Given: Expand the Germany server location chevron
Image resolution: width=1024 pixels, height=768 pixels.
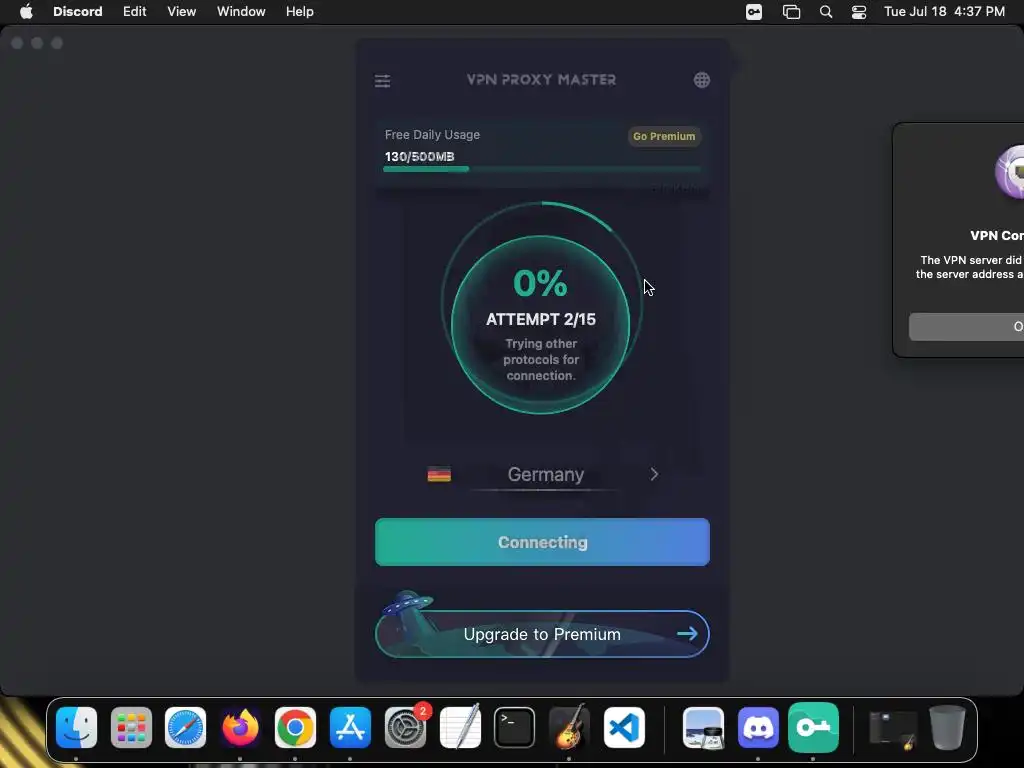Looking at the screenshot, I should click(x=654, y=475).
